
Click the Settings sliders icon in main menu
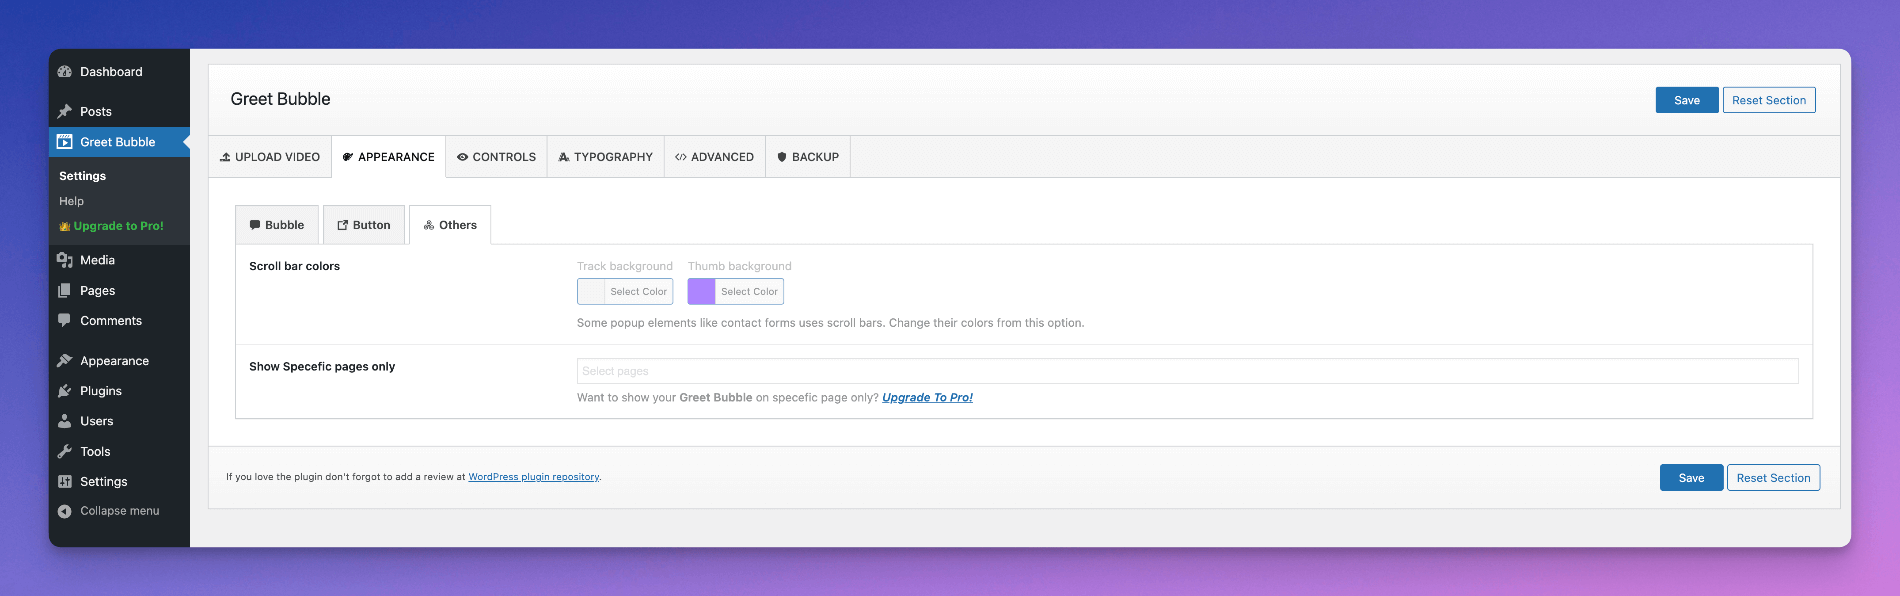click(x=65, y=482)
